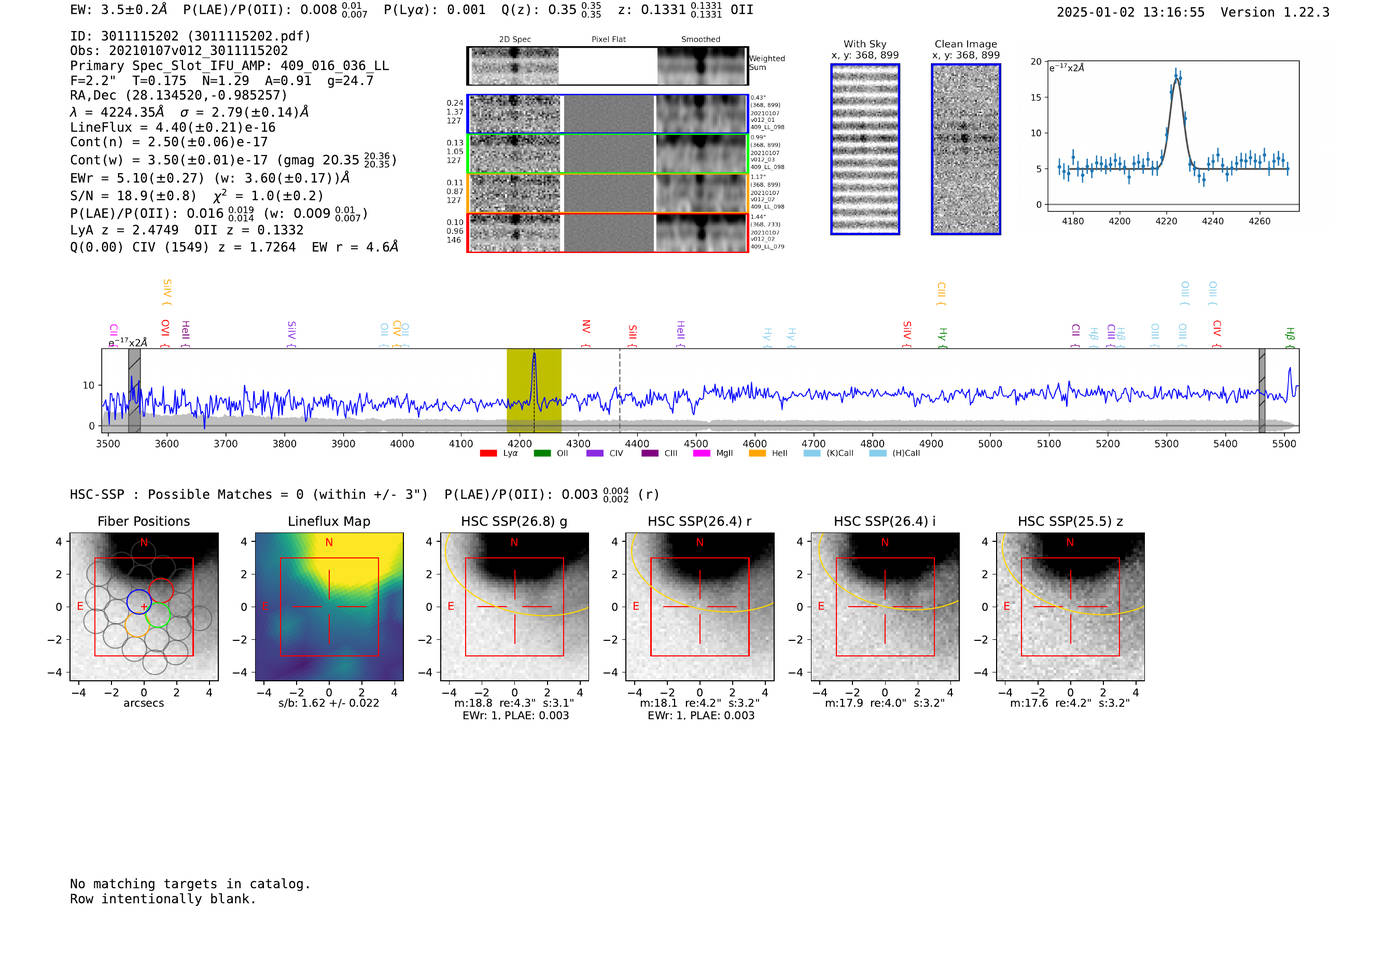View the HSC SSP(25.5) z image
The image size is (1400, 953).
[1070, 606]
